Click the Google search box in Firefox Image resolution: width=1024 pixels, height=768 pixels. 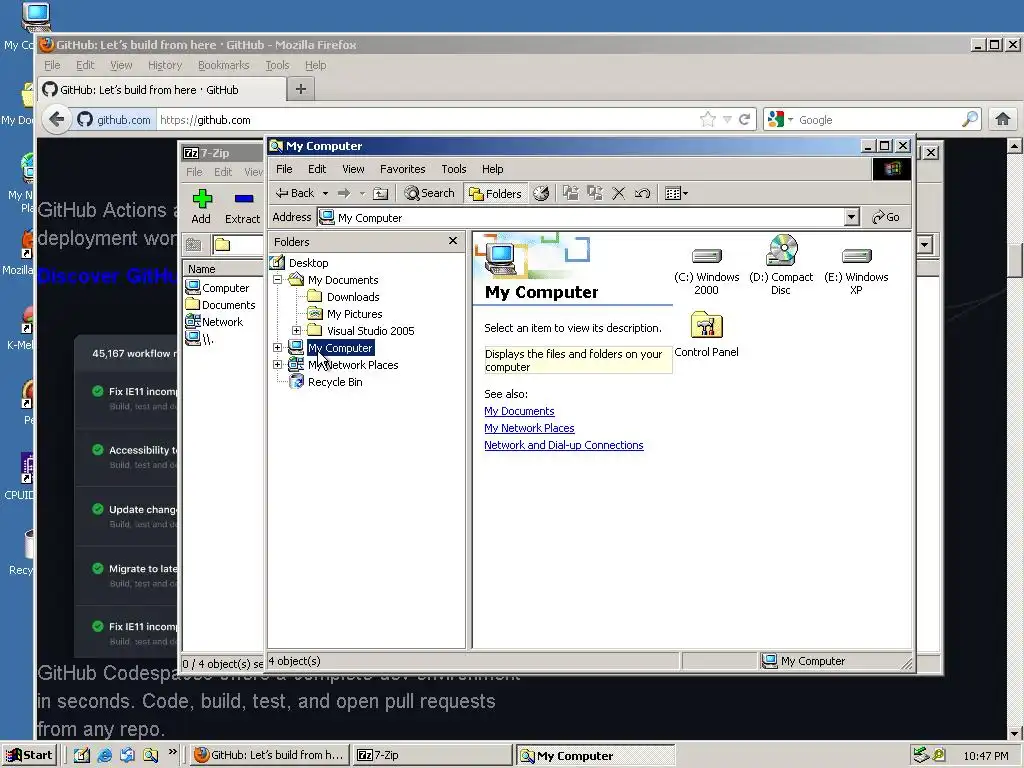point(877,120)
